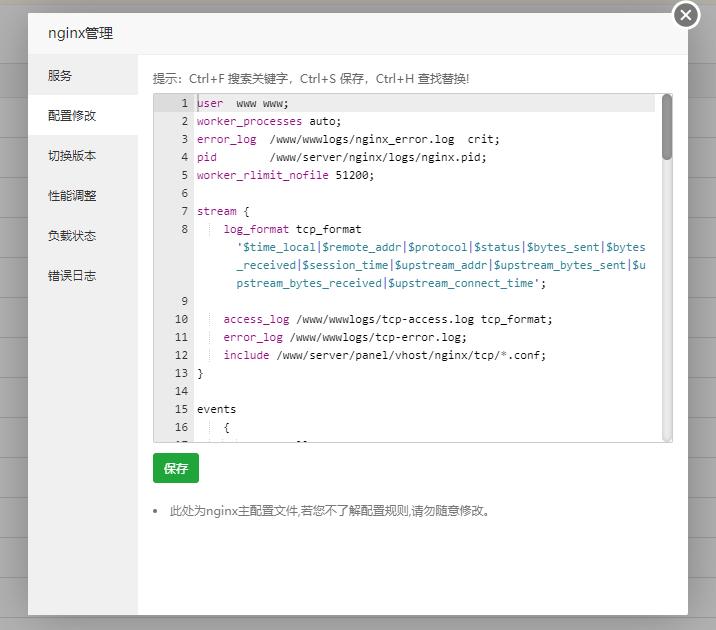Open the 服务 tab
The width and height of the screenshot is (716, 630).
tap(61, 76)
